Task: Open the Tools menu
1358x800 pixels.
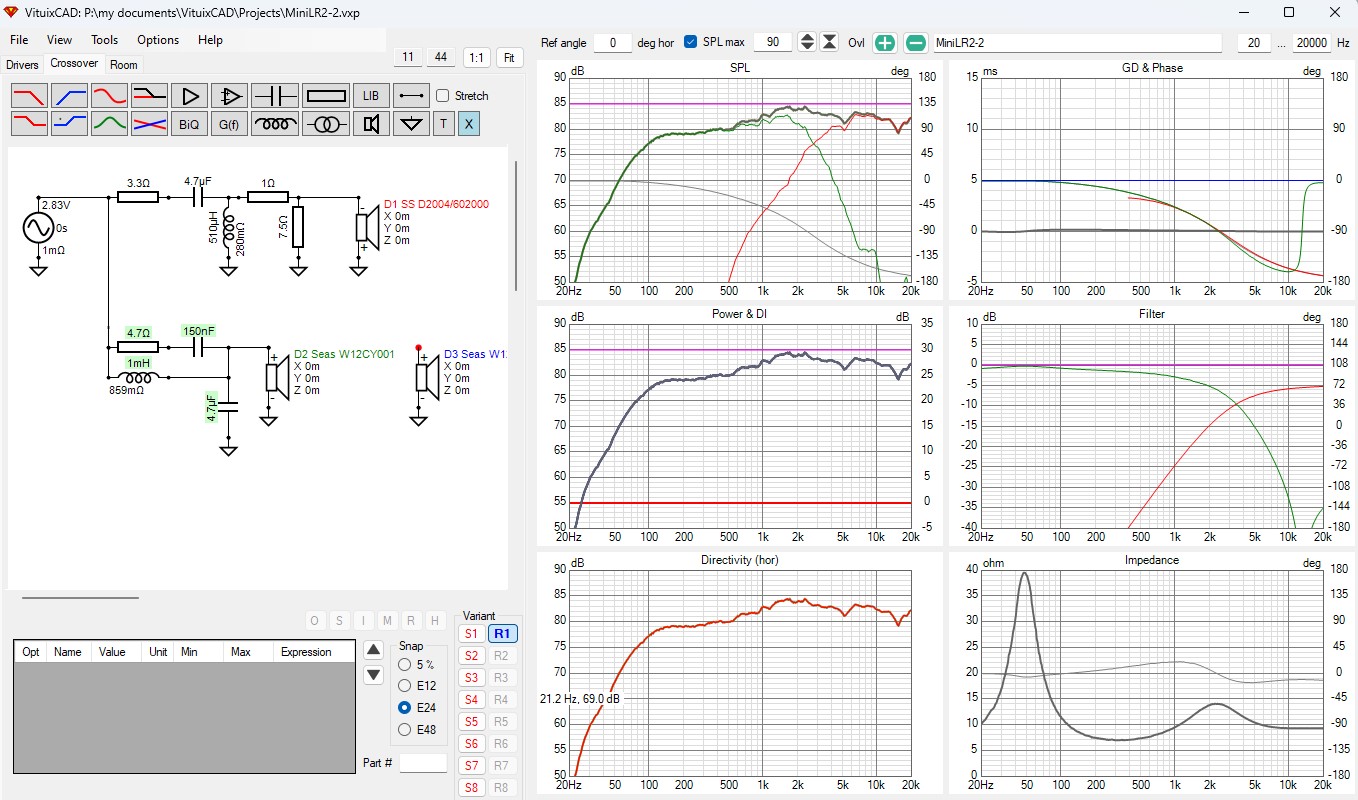Action: point(104,40)
